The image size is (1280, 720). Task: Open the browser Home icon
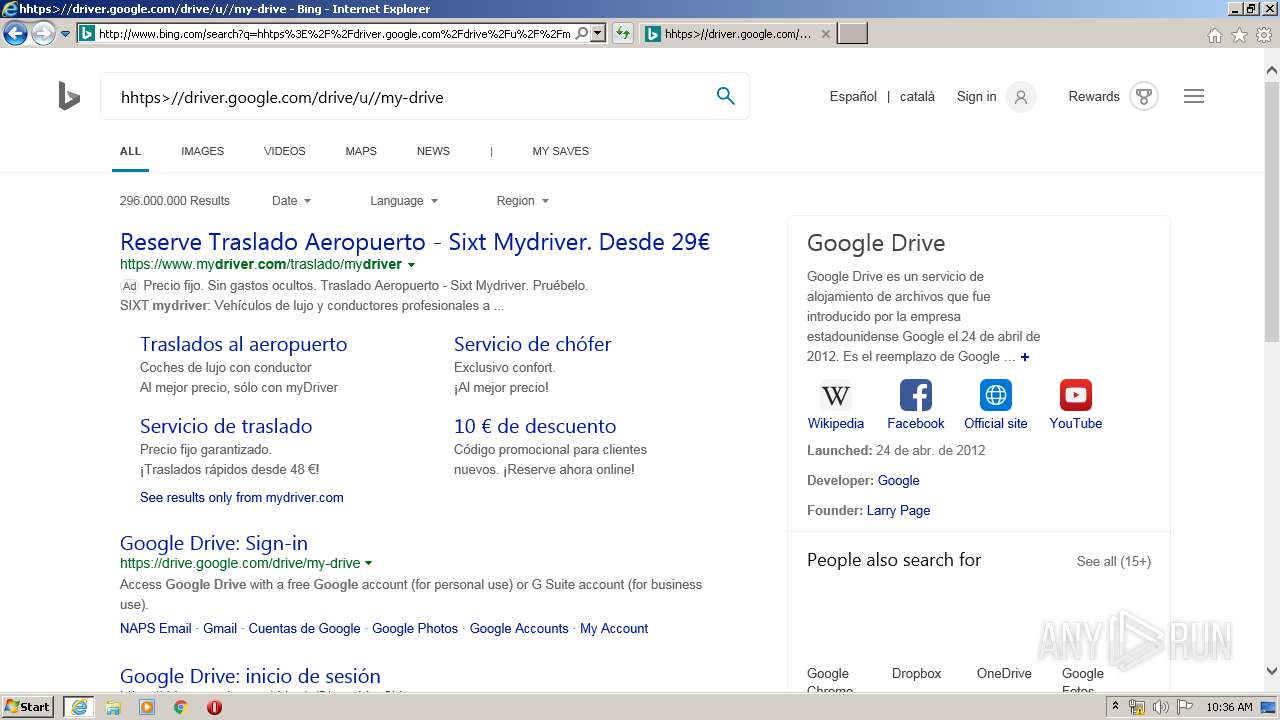[x=1215, y=35]
